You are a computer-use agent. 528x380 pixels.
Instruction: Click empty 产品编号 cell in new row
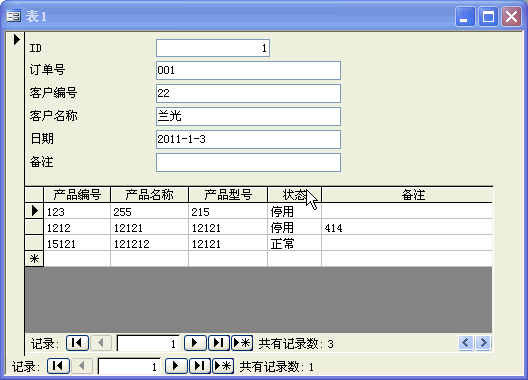point(77,259)
